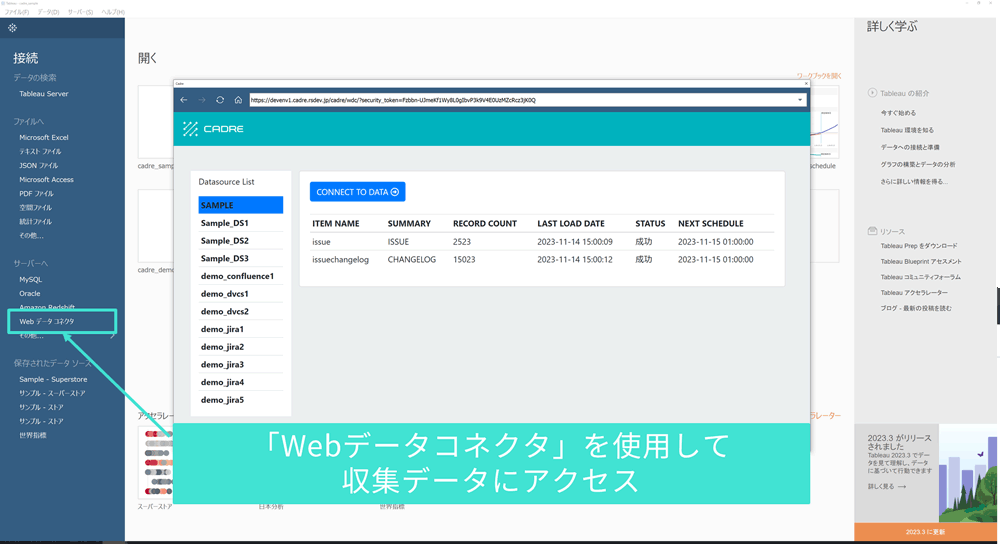Select Sample_DS3 datasource

tap(240, 258)
